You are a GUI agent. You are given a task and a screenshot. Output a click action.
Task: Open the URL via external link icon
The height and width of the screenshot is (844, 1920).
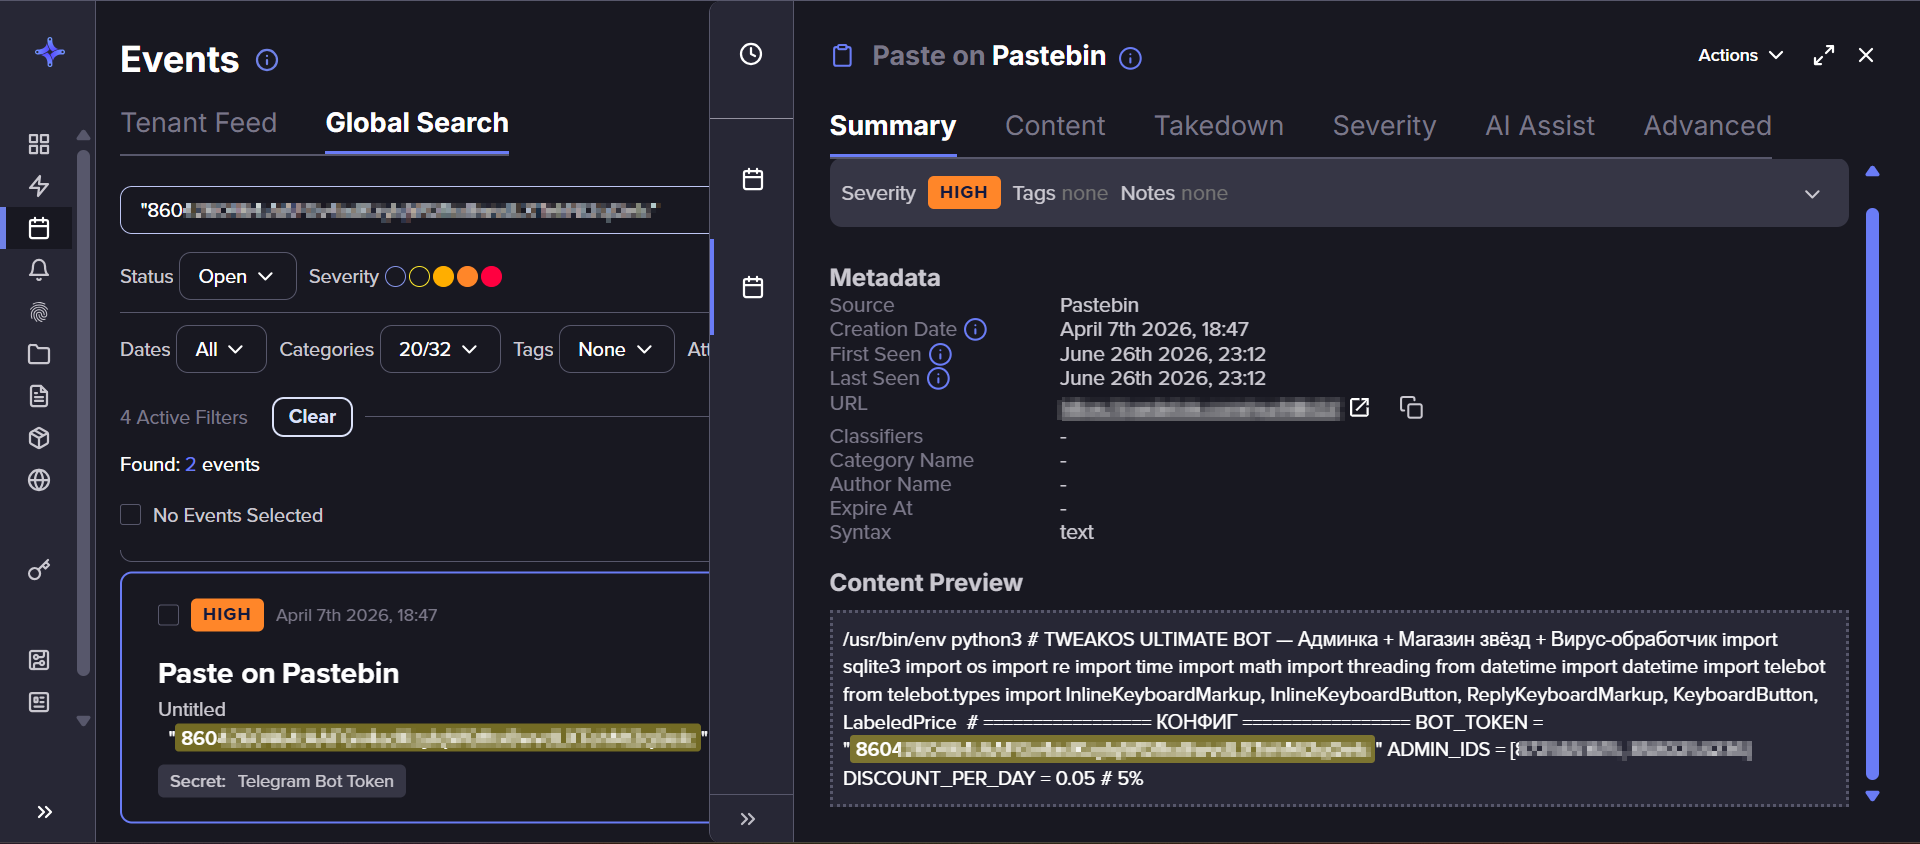point(1360,407)
